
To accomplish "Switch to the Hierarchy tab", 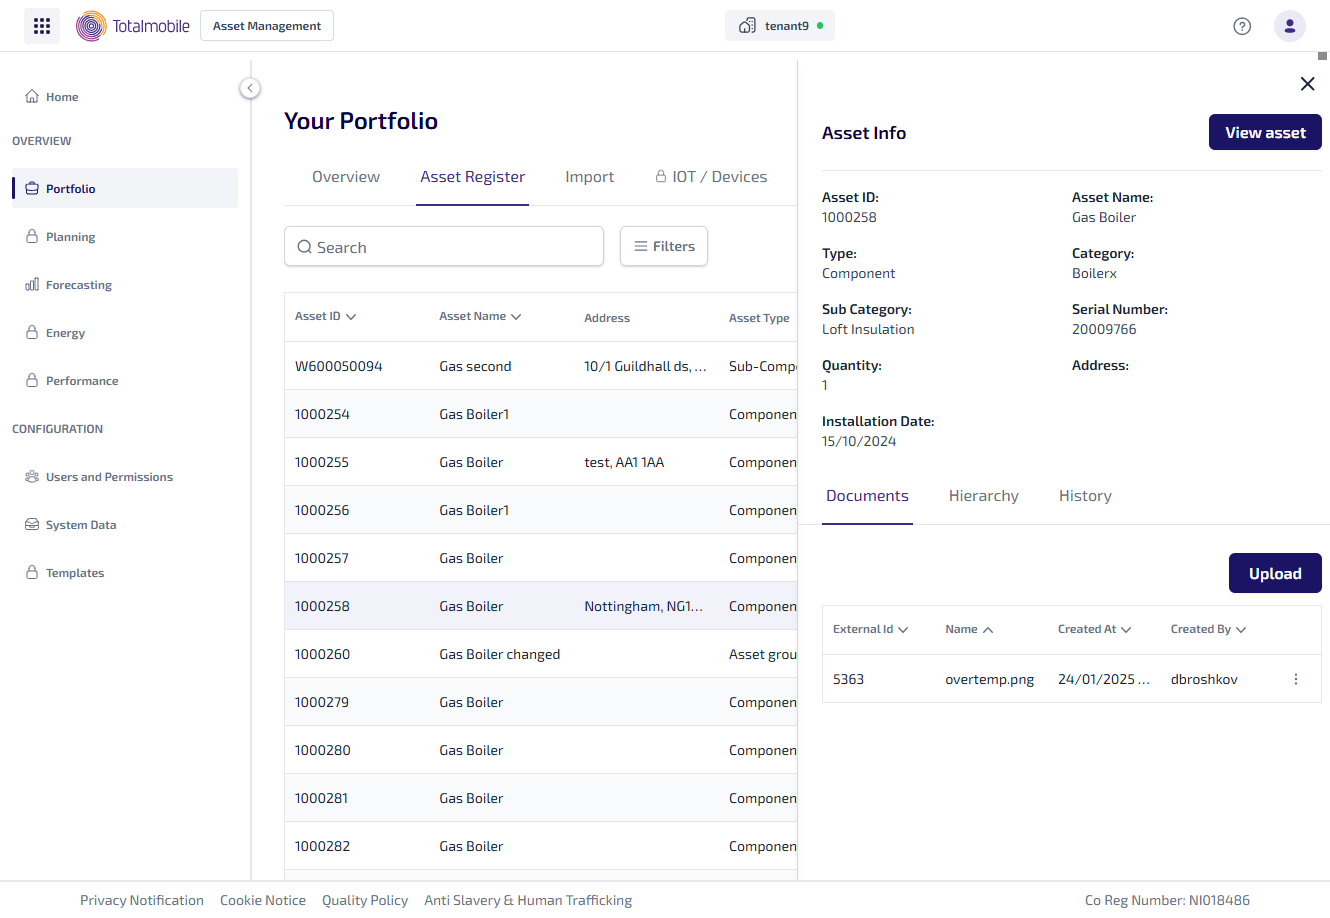I will (983, 496).
